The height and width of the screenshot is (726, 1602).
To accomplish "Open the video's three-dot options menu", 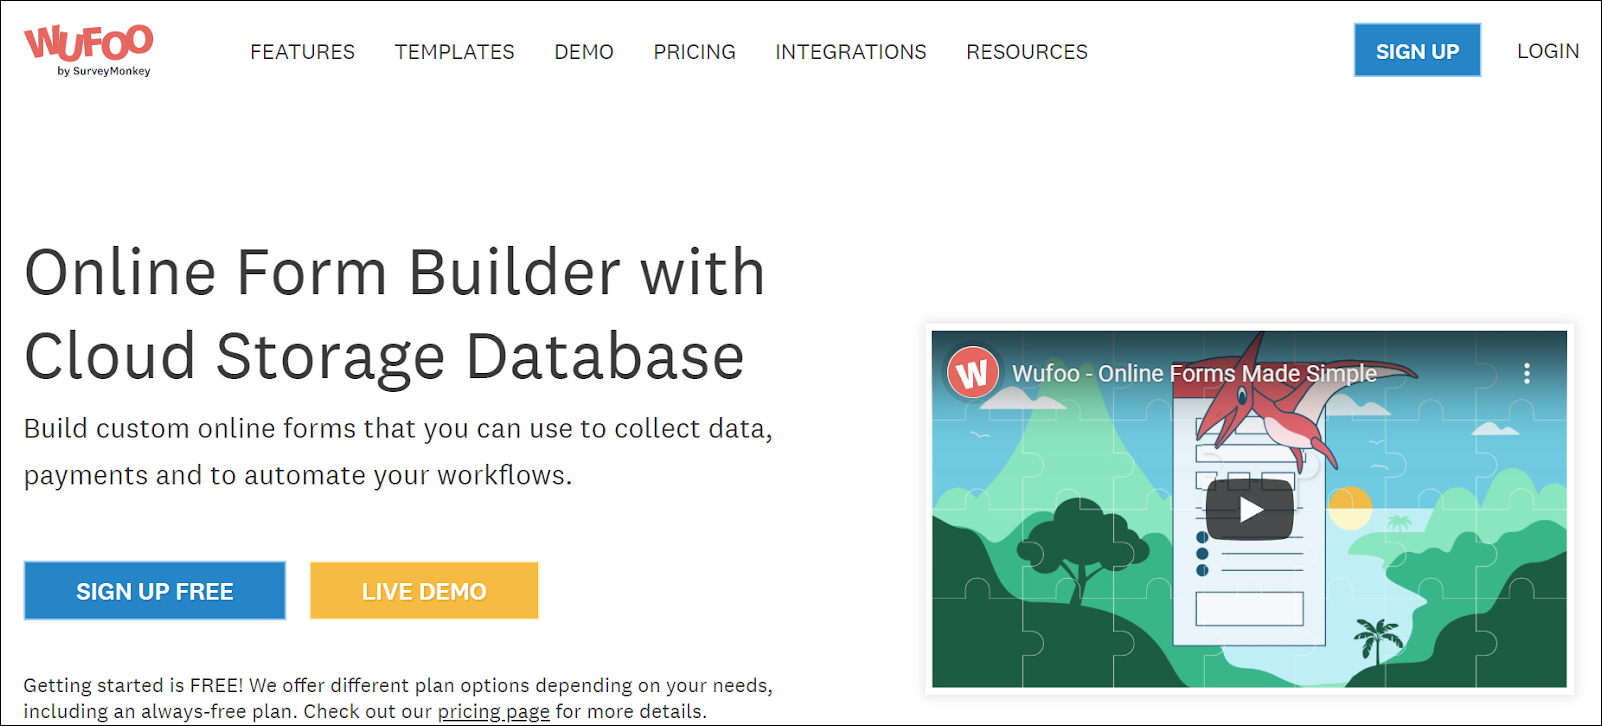I will (x=1526, y=374).
